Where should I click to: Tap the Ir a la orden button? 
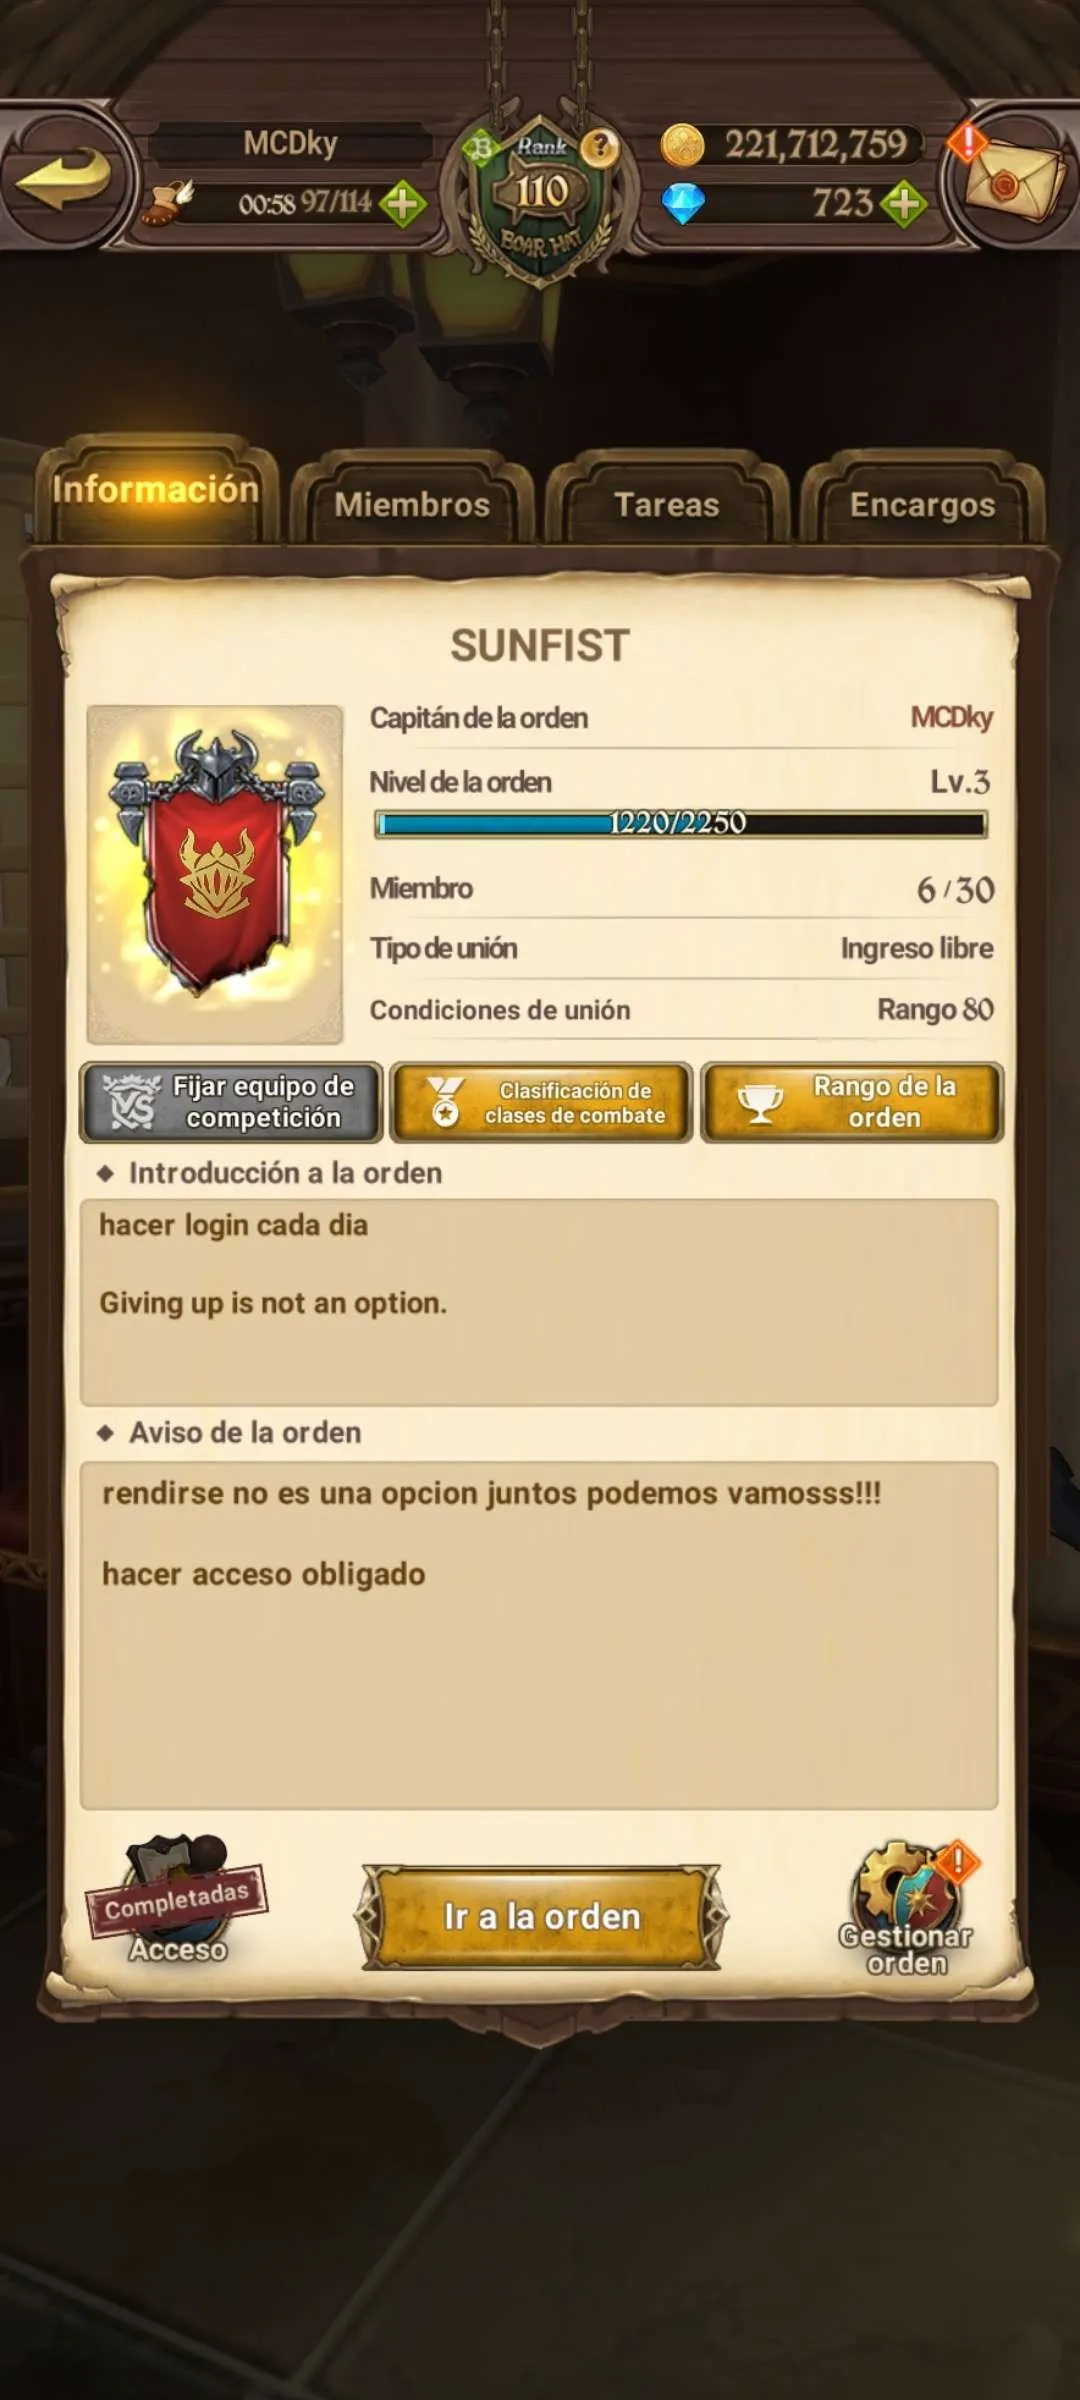tap(541, 1916)
